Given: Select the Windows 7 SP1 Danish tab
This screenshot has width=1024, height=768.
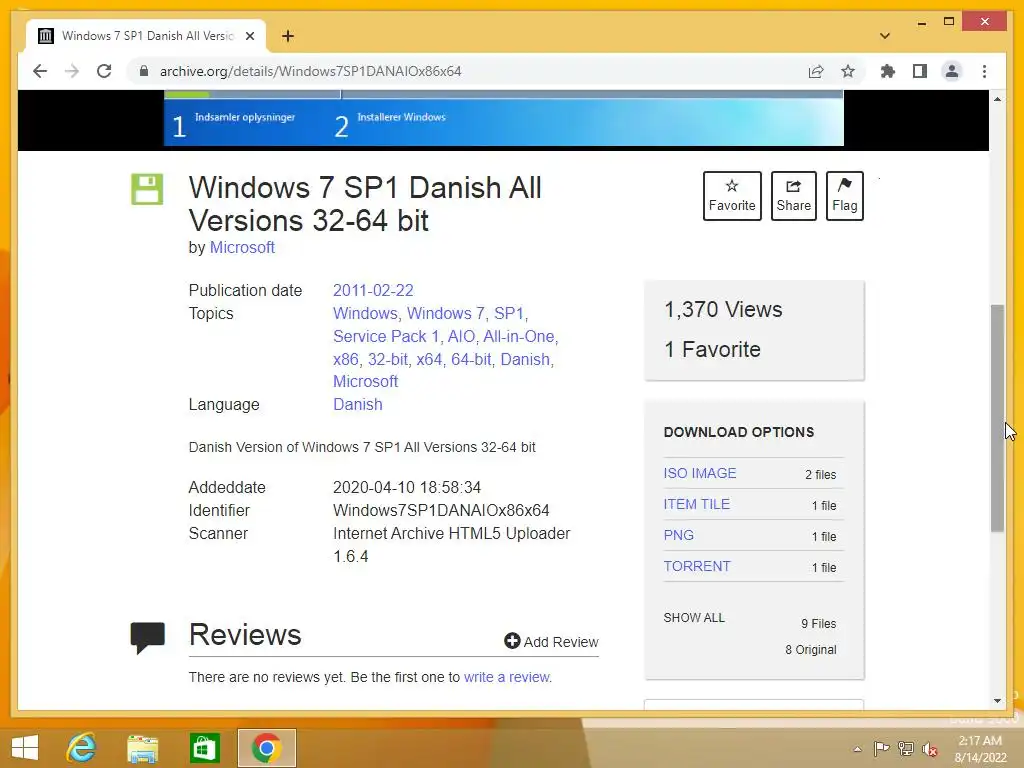Looking at the screenshot, I should pos(146,36).
